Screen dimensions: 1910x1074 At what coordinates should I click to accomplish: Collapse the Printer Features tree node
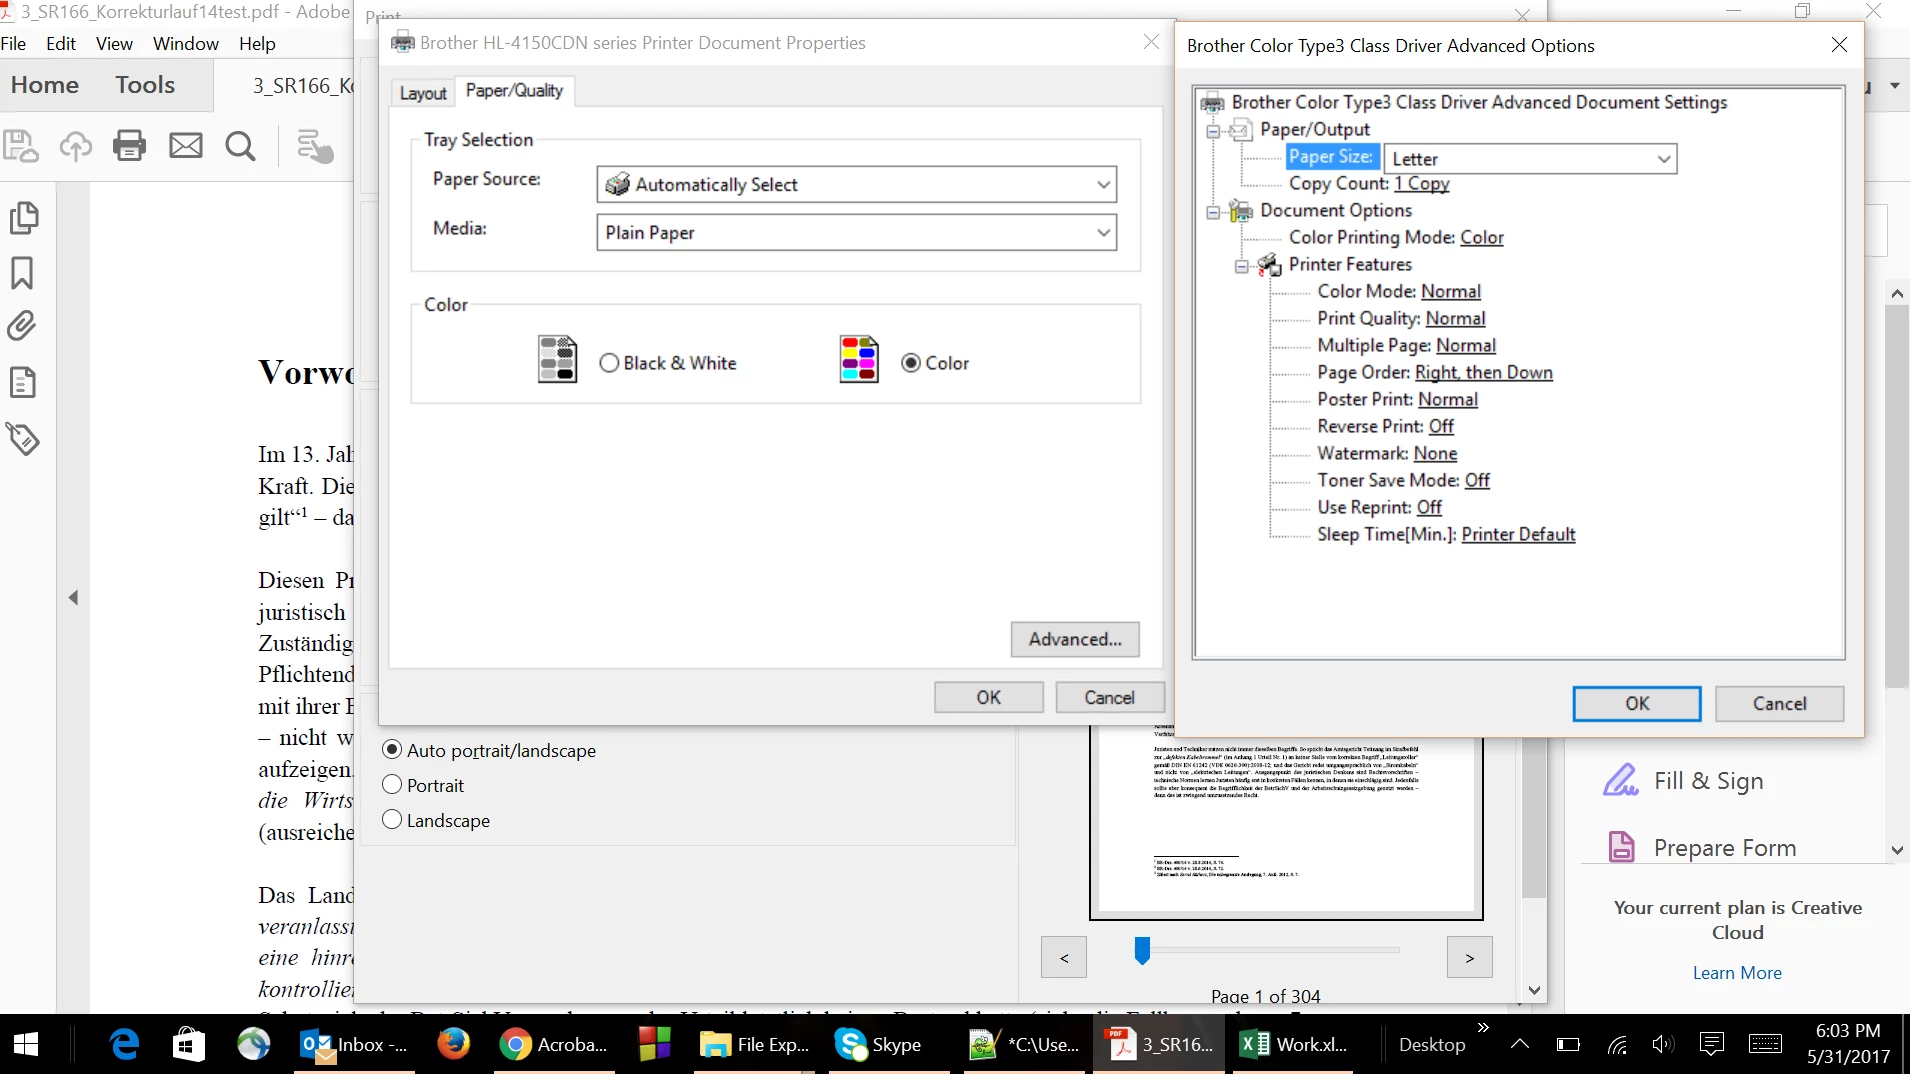(x=1241, y=266)
